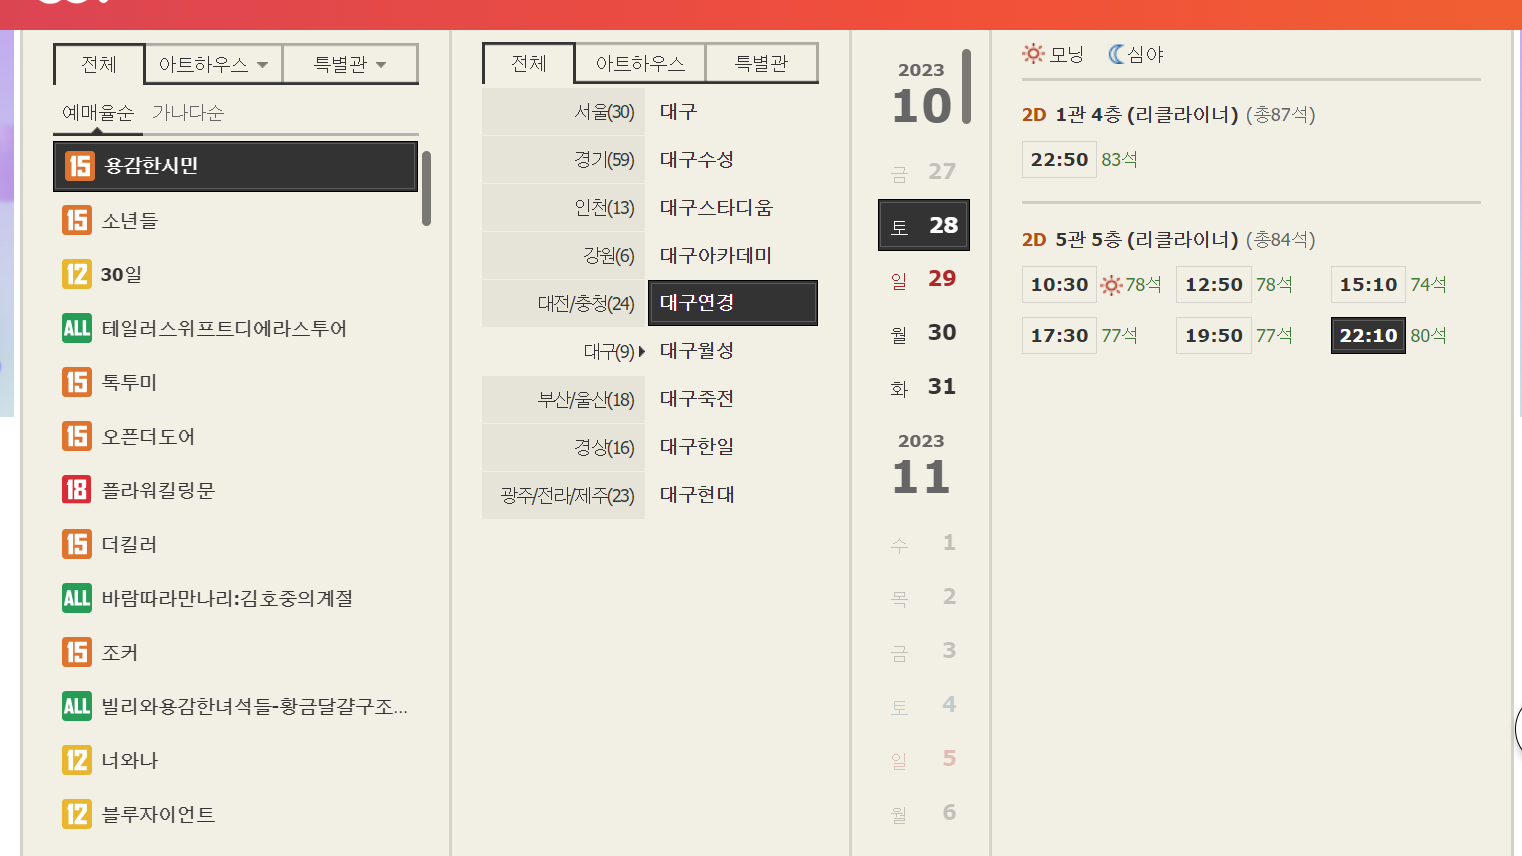Click the sun icon next to 10:30 showtime
The image size is (1522, 856).
1111,286
